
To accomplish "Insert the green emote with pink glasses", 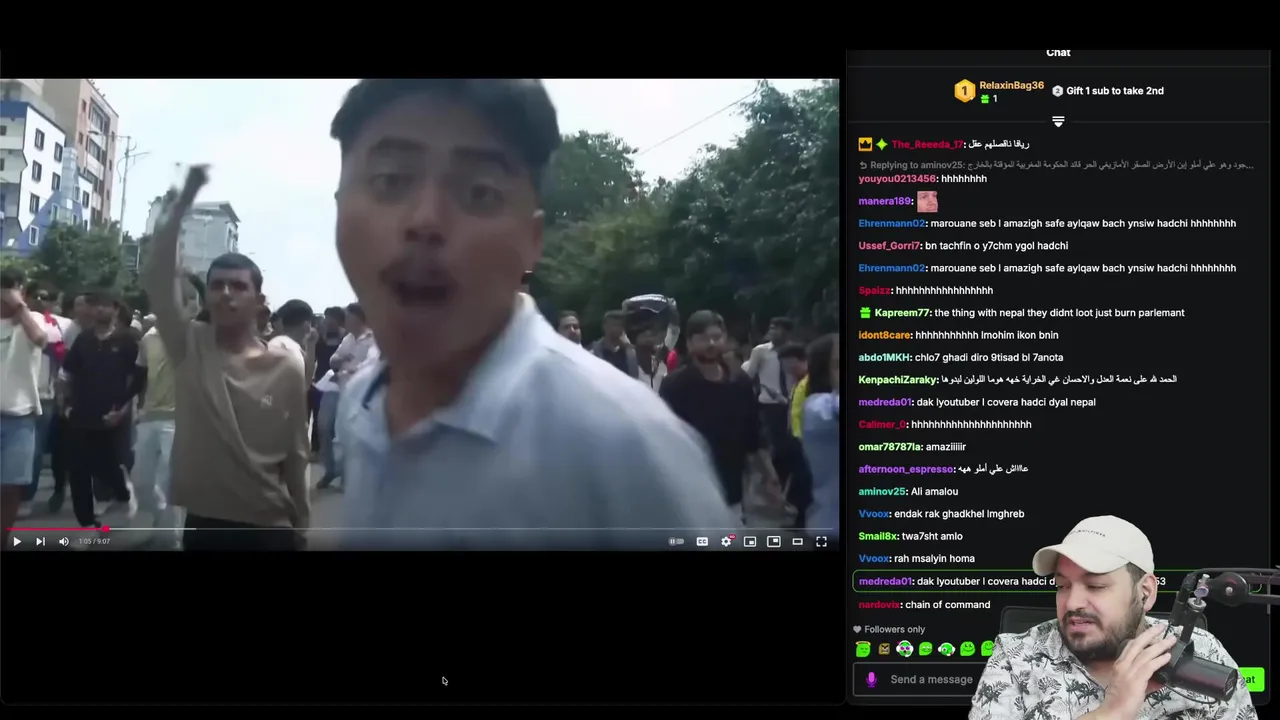I will [905, 649].
